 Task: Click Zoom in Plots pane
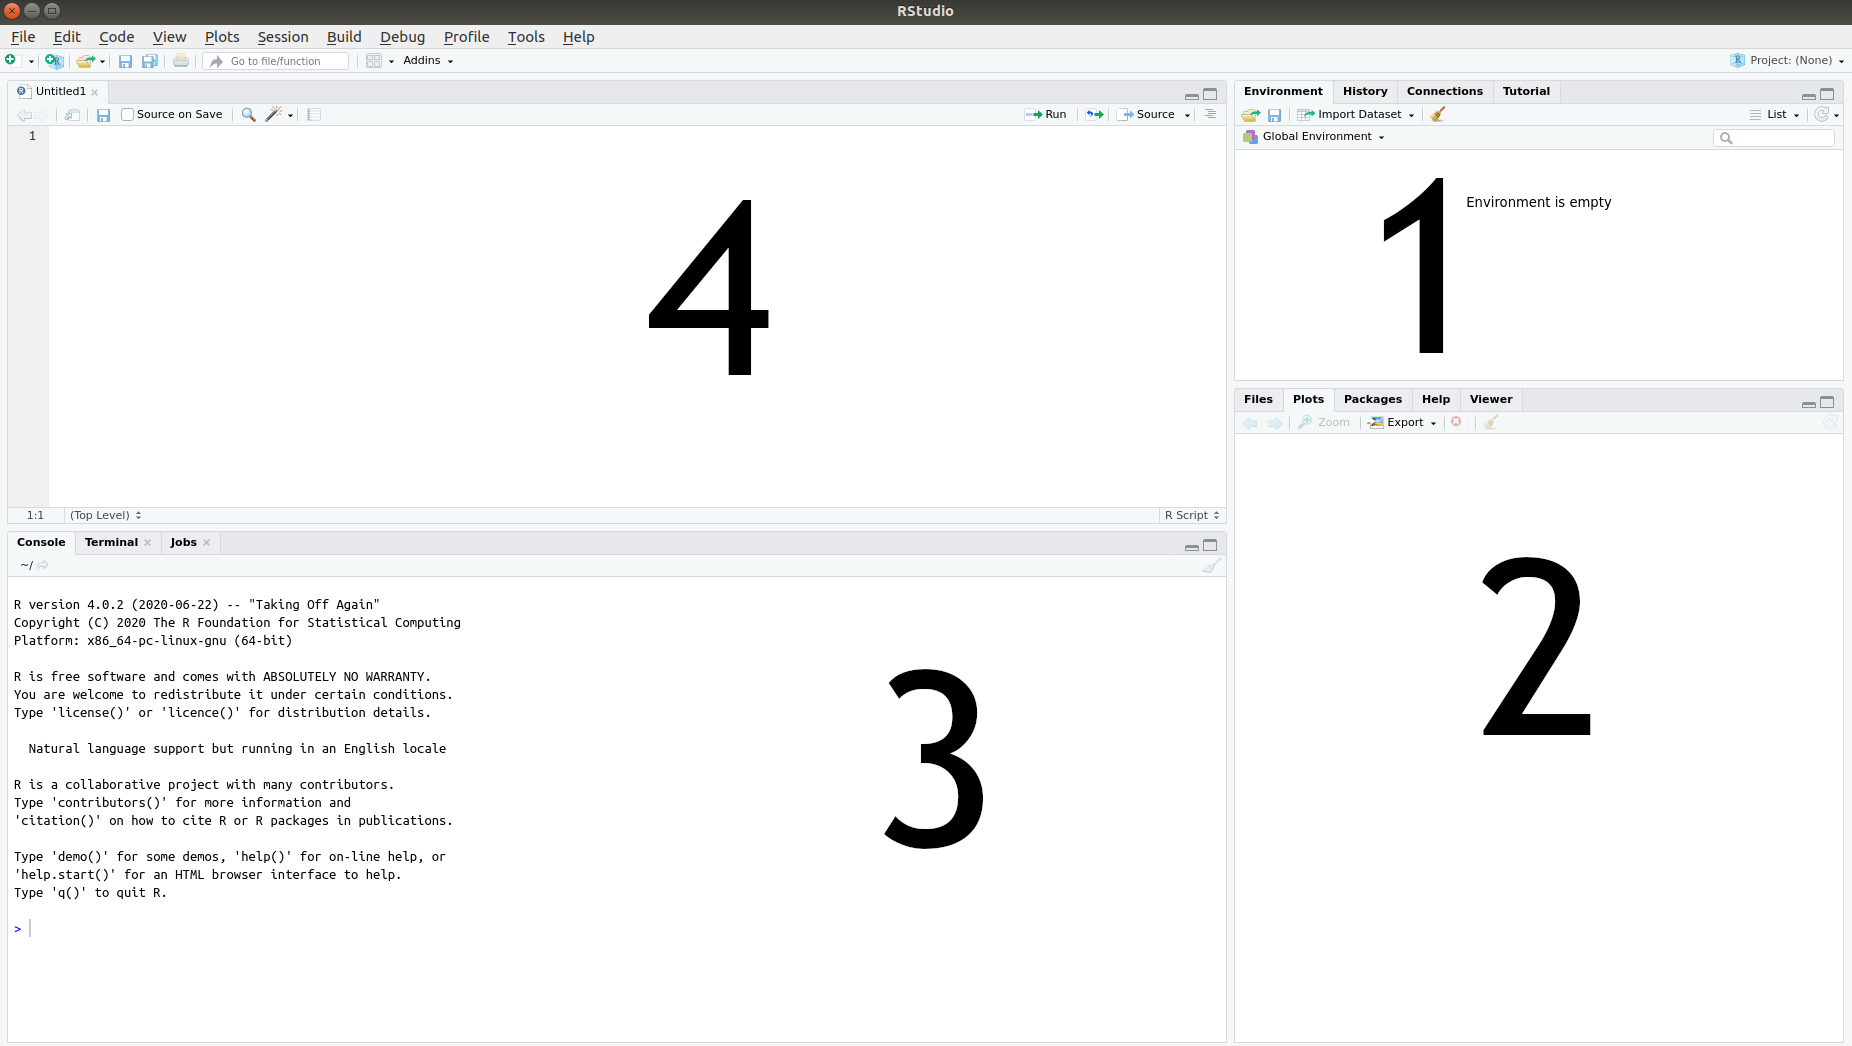coord(1324,423)
